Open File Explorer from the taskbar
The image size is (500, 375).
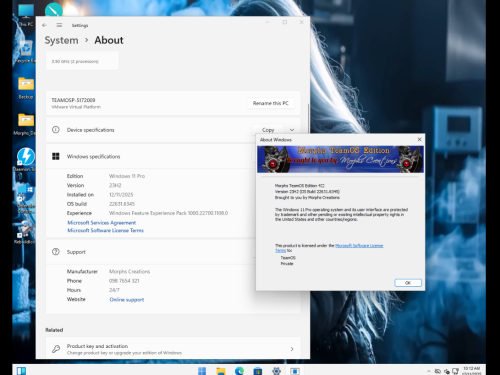pos(221,371)
